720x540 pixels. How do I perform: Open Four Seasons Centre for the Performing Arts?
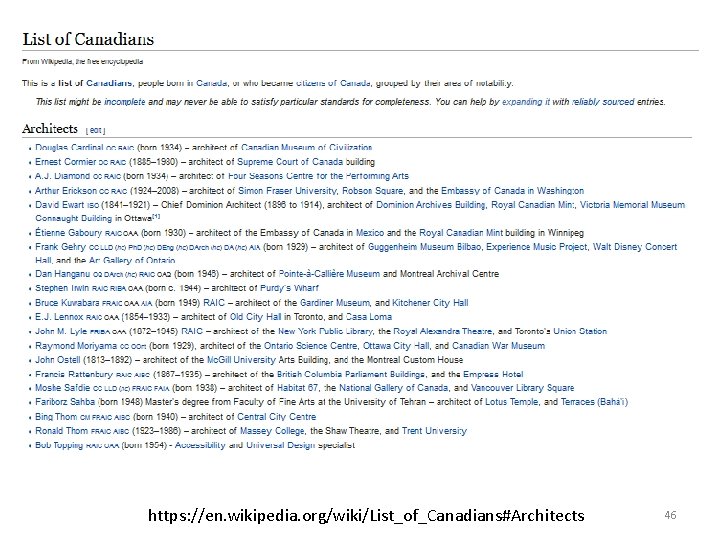click(318, 176)
